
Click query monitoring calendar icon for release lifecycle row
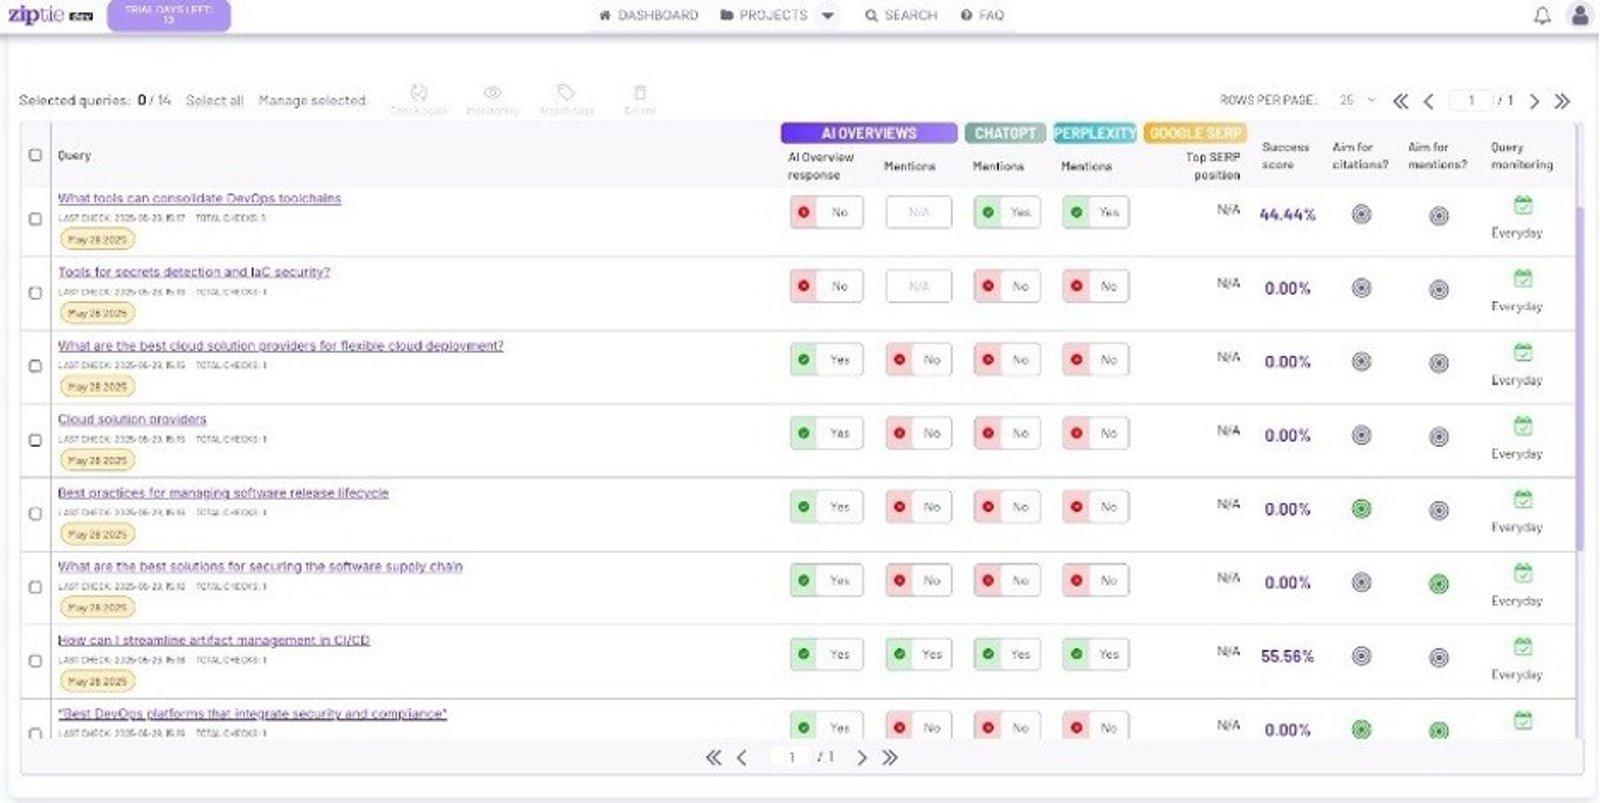tap(1522, 499)
